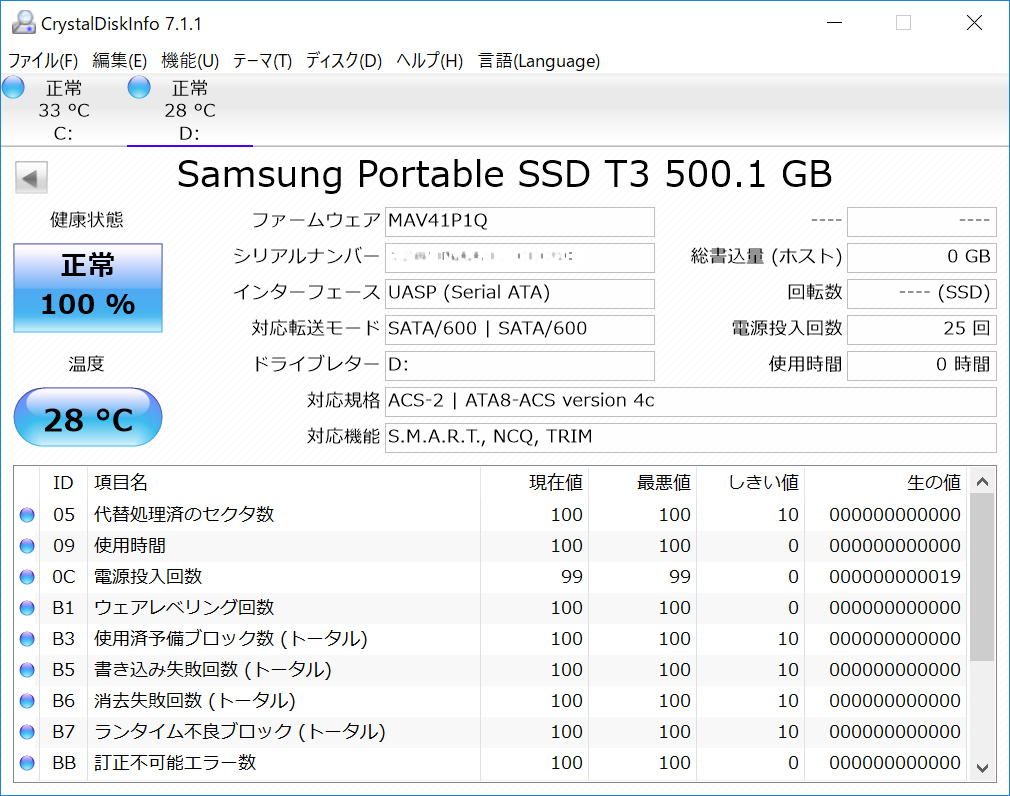Viewport: 1010px width, 796px height.
Task: Open the ディスク(D) menu
Action: pyautogui.click(x=344, y=61)
